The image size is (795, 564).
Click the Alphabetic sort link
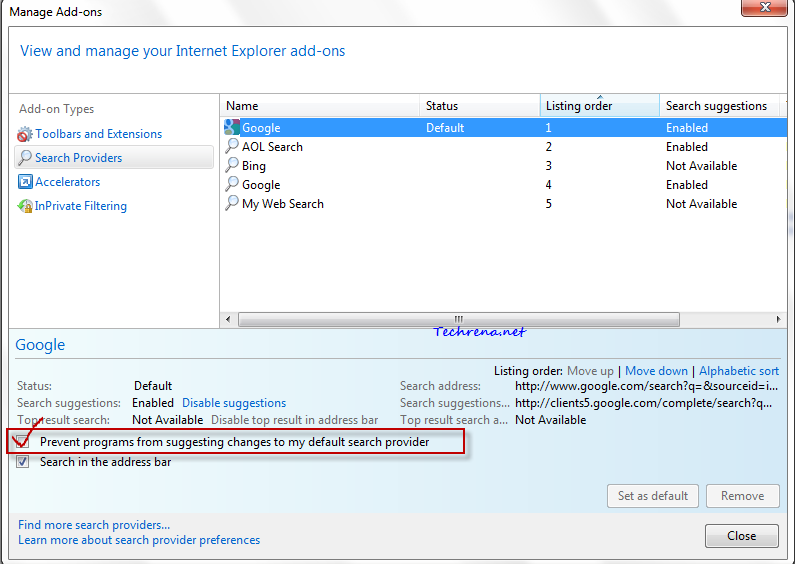[739, 371]
